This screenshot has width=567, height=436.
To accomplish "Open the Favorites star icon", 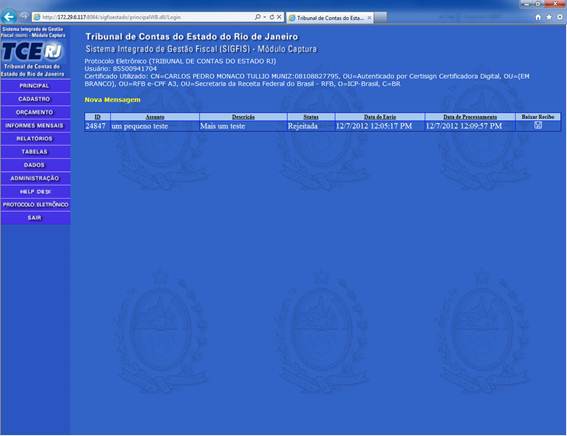I will tap(549, 17).
